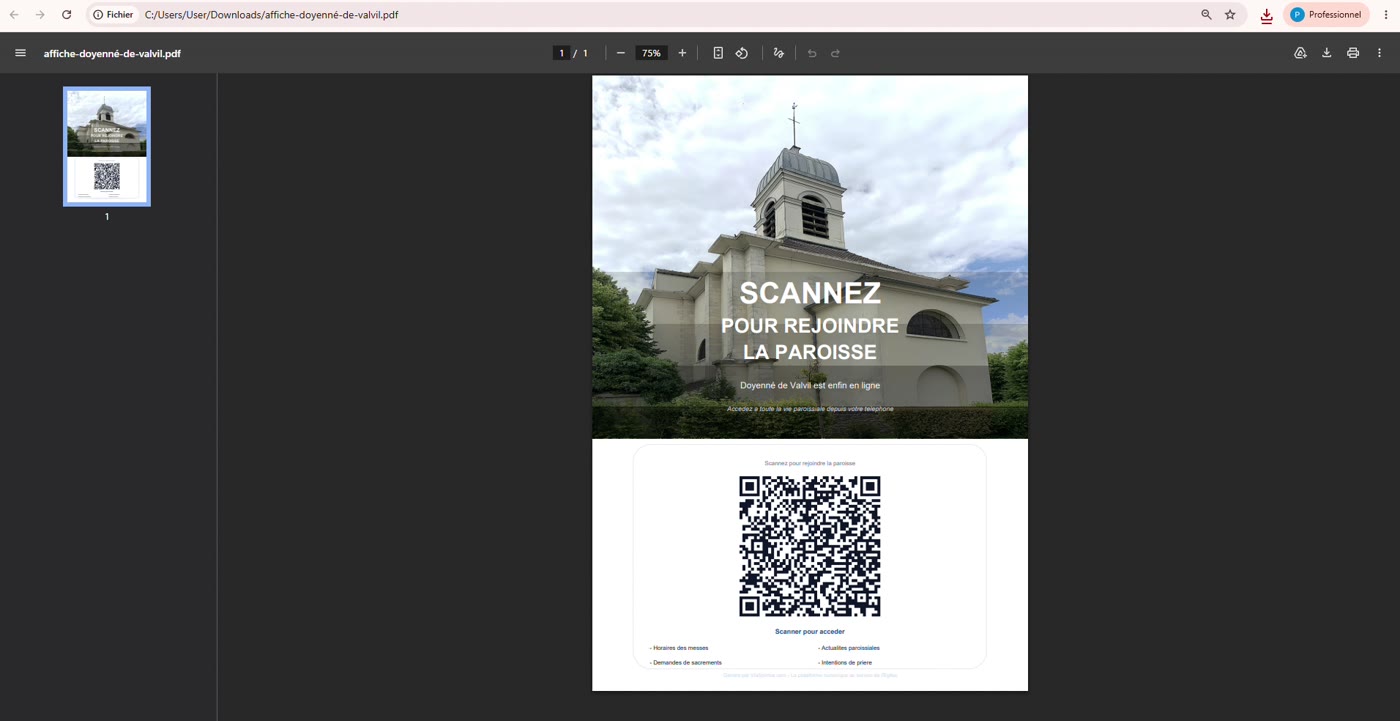Go forward in browser history
1400x721 pixels.
point(40,15)
